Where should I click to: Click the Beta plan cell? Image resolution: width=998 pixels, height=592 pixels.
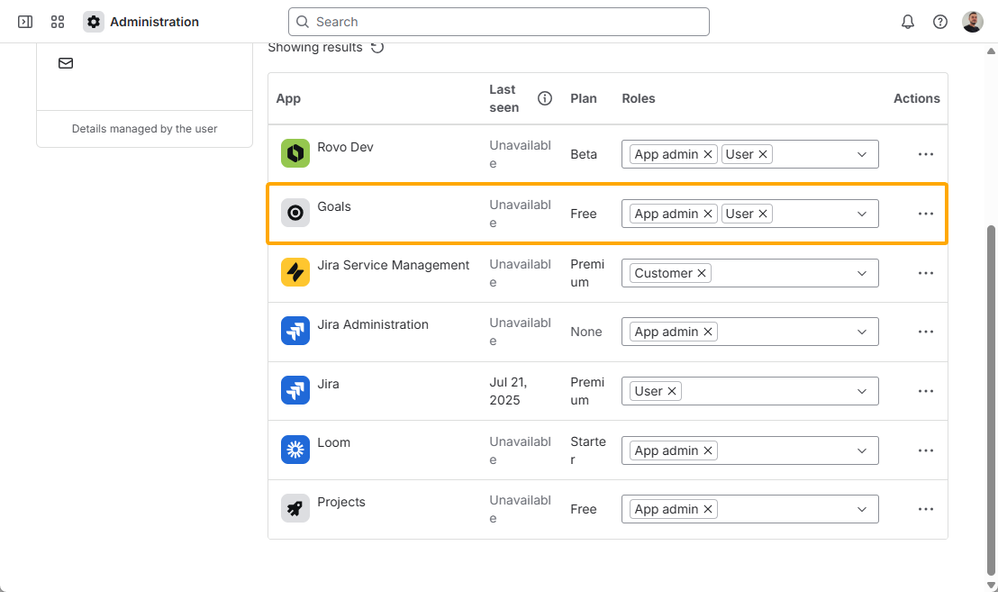(584, 154)
